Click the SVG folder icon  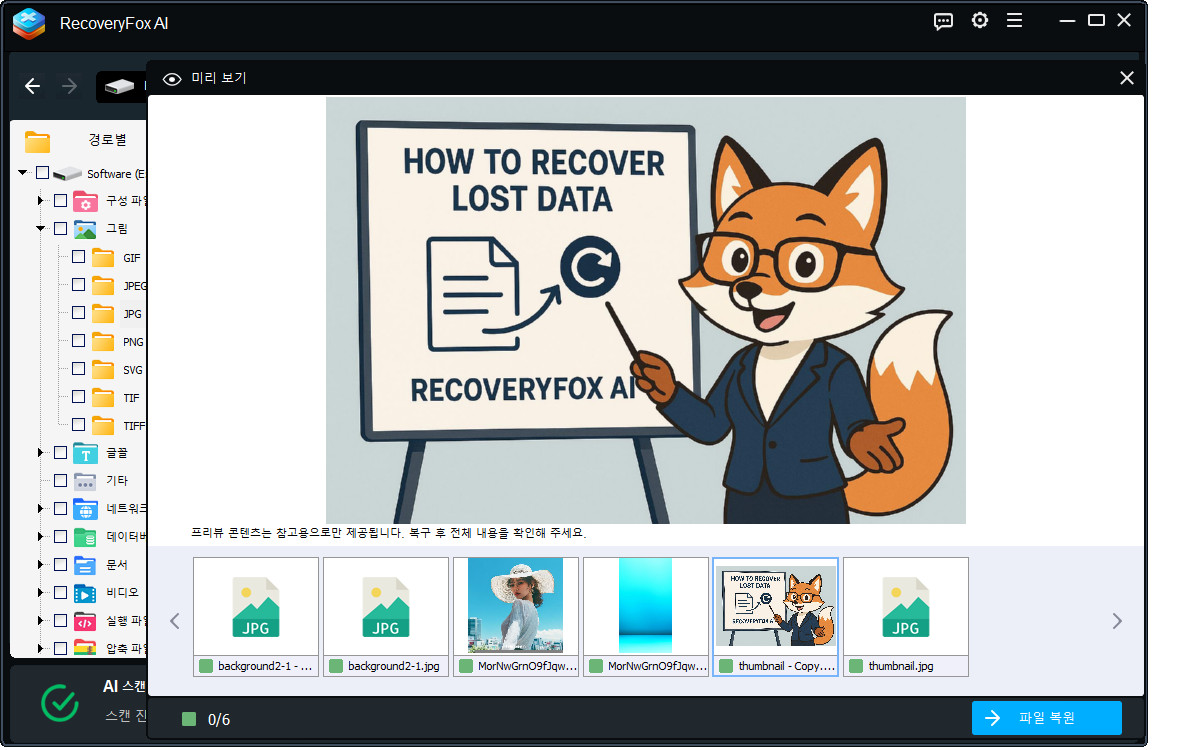click(x=103, y=370)
